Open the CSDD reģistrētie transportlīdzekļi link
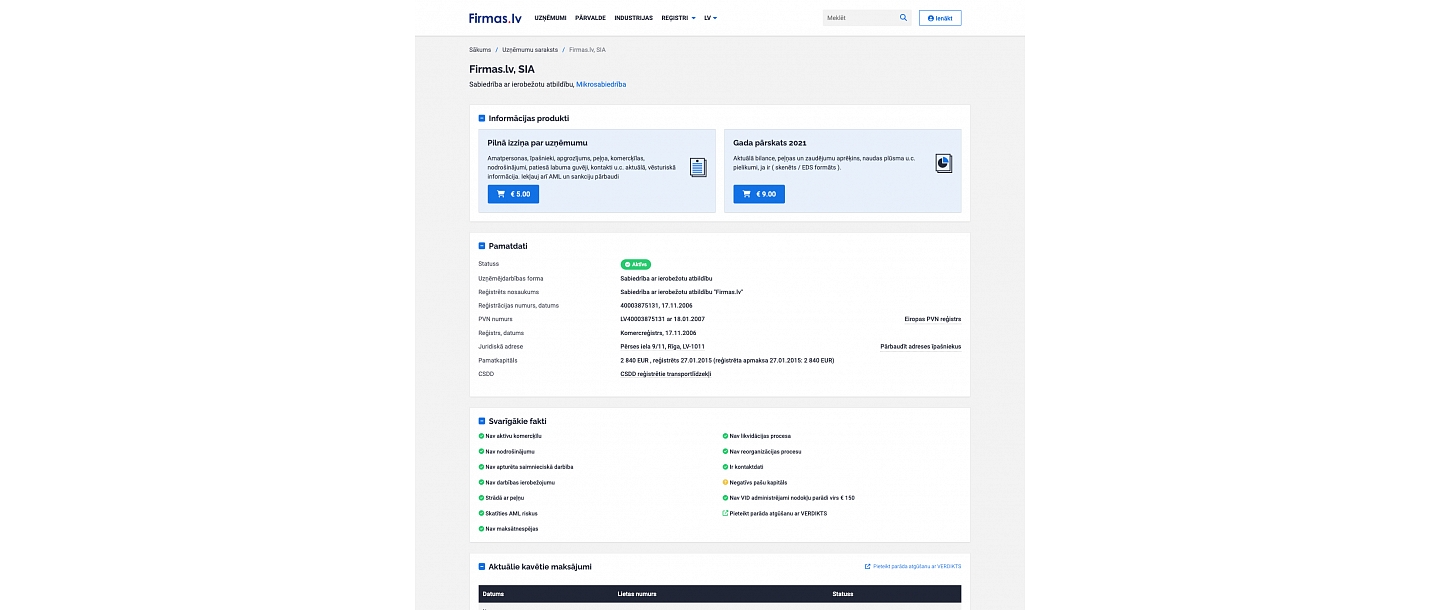Viewport: 1440px width, 610px height. pyautogui.click(x=665, y=374)
